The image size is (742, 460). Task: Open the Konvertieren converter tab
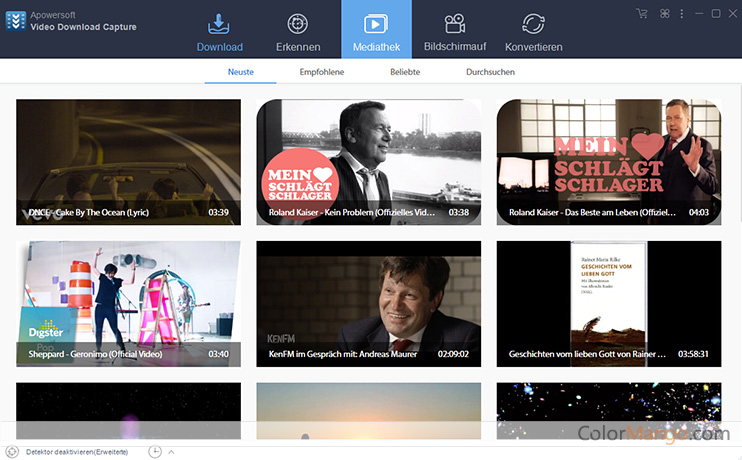pyautogui.click(x=533, y=32)
